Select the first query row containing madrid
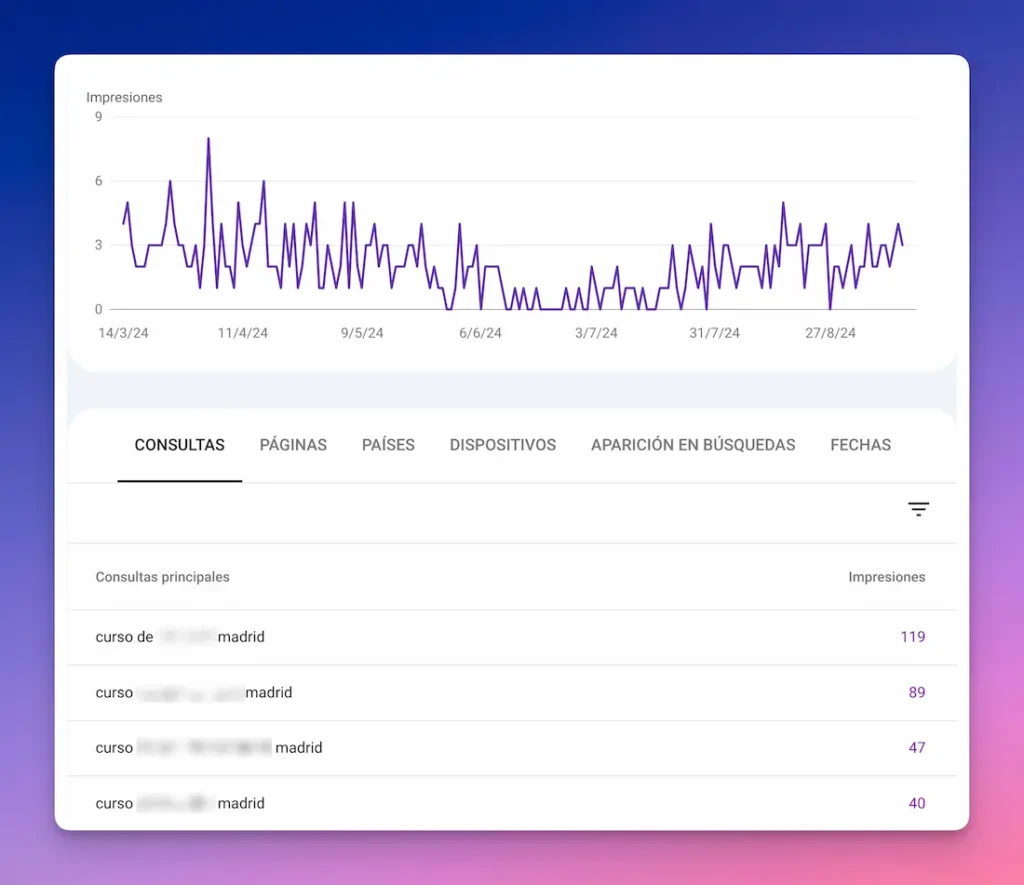 click(178, 637)
